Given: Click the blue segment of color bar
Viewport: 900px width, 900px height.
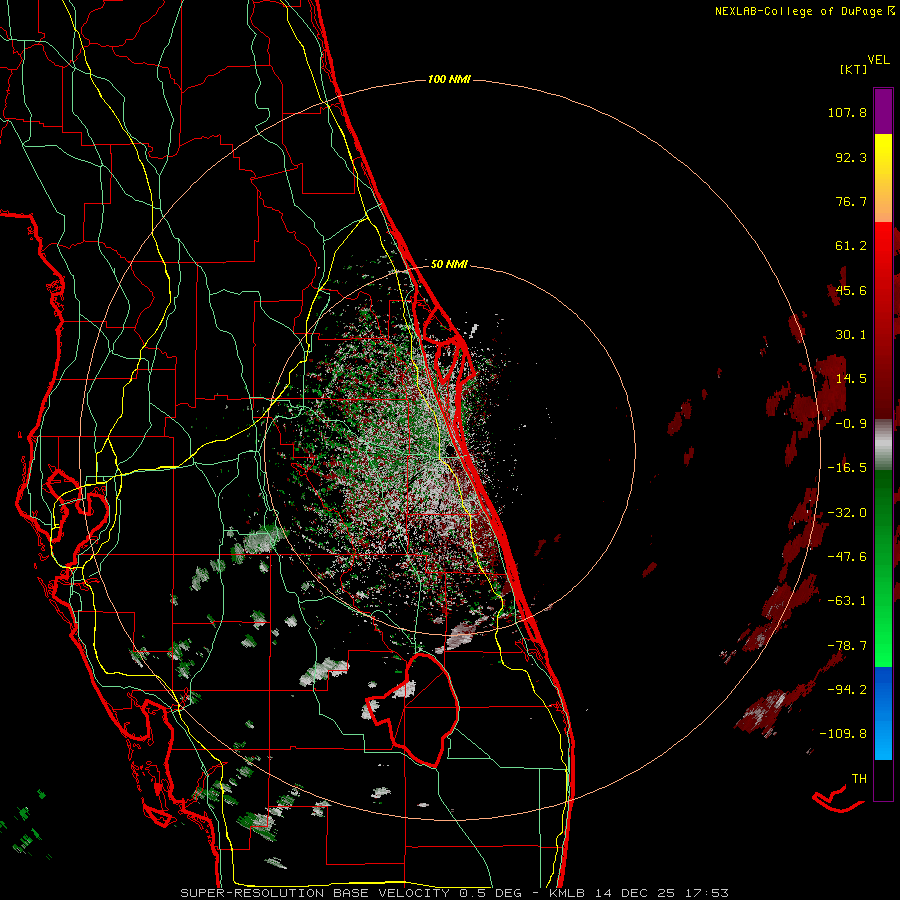Looking at the screenshot, I should 883,713.
